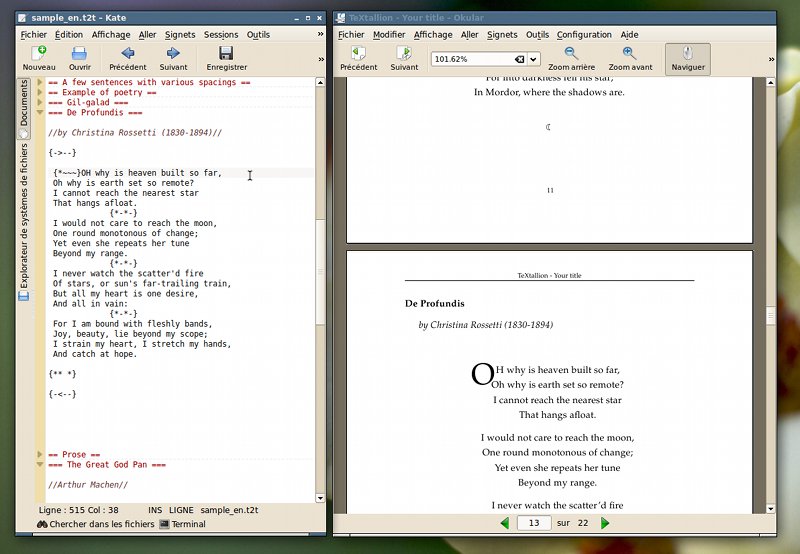Click 'Ligne : 515 Col : 38' status text
The height and width of the screenshot is (554, 800).
coord(79,510)
